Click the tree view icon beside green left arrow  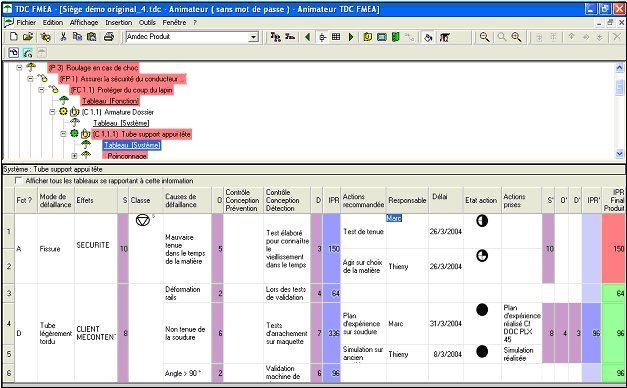pos(322,37)
